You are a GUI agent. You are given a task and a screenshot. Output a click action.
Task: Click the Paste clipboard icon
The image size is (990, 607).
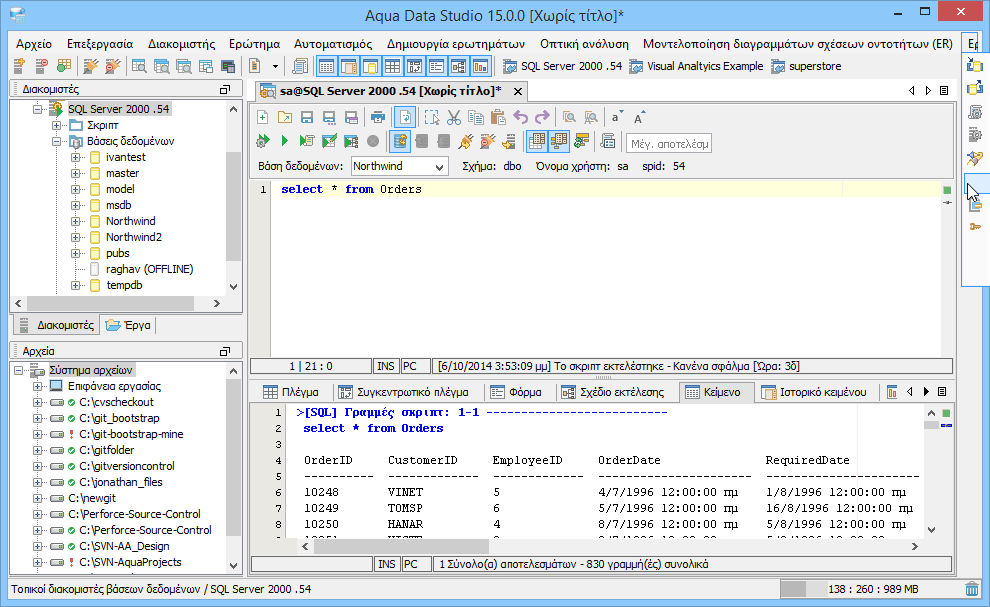497,117
